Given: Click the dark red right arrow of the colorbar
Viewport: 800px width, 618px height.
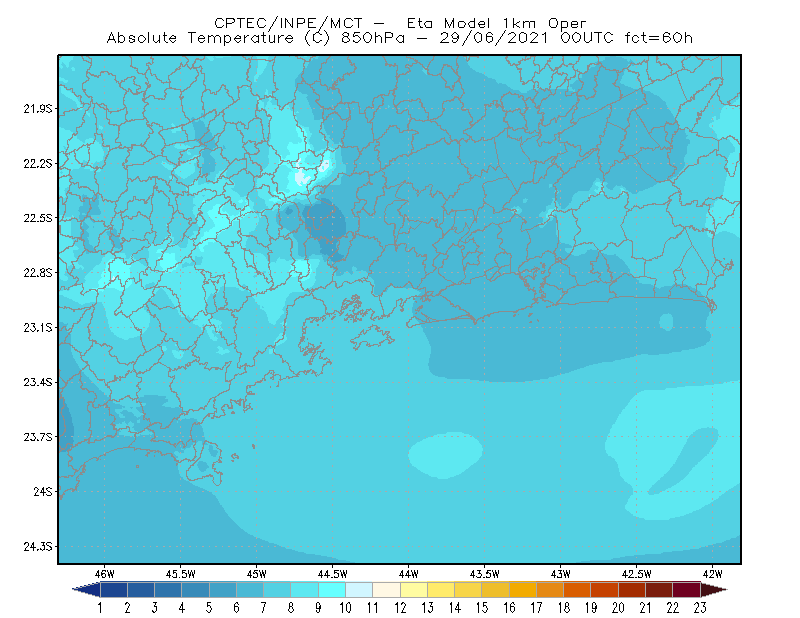Looking at the screenshot, I should click(x=714, y=590).
